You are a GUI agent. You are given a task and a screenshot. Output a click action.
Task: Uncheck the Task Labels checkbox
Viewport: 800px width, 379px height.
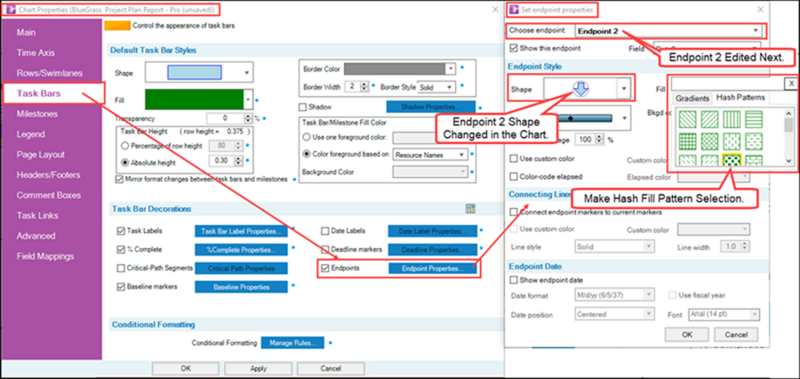(x=121, y=231)
